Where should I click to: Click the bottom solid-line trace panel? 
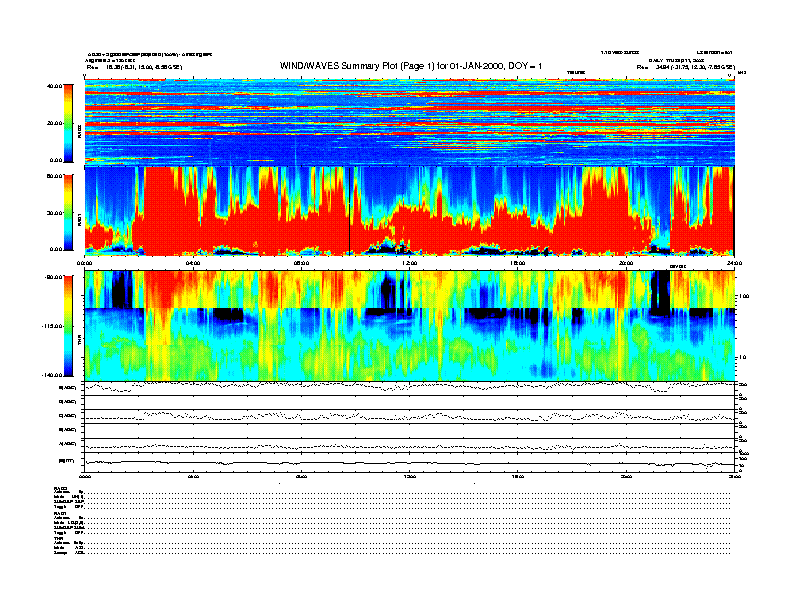(410, 462)
